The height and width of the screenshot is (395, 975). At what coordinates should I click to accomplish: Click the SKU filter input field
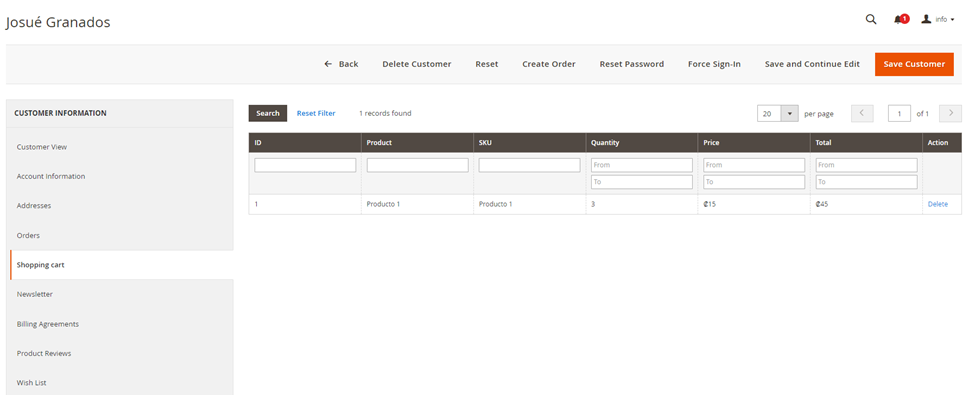click(x=530, y=165)
